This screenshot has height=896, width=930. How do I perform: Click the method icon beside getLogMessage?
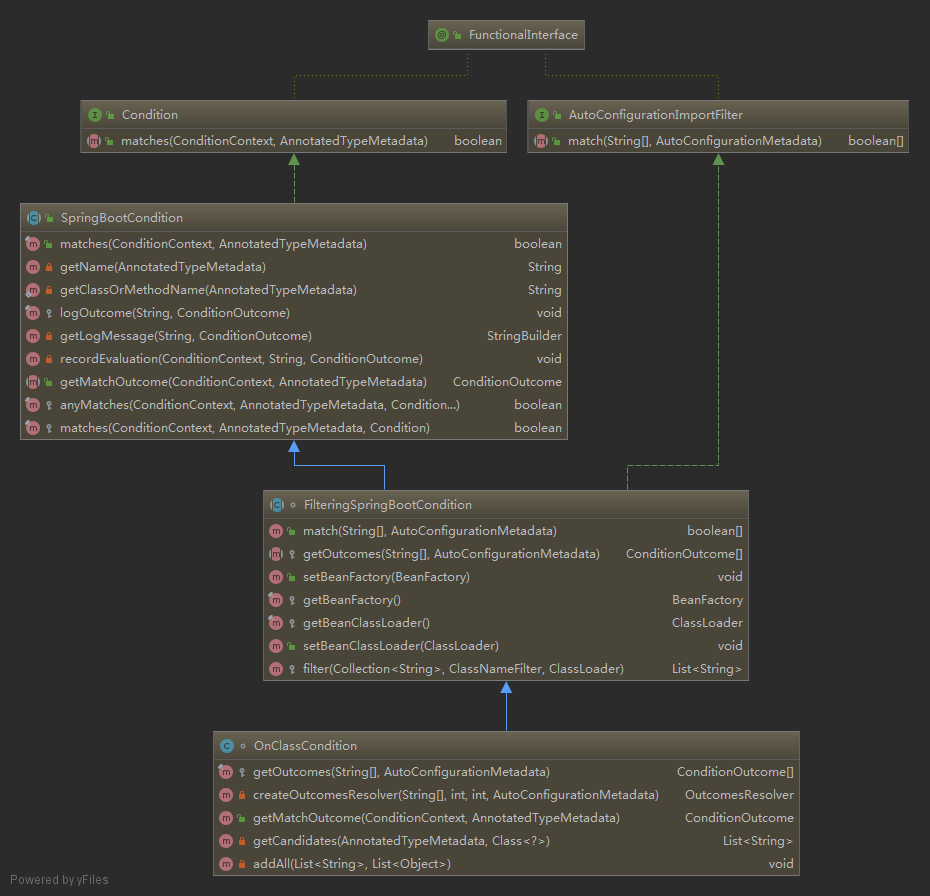(x=33, y=336)
